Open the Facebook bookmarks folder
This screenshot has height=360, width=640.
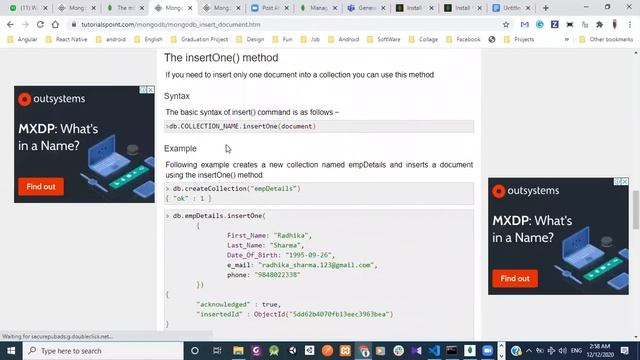[x=463, y=40]
